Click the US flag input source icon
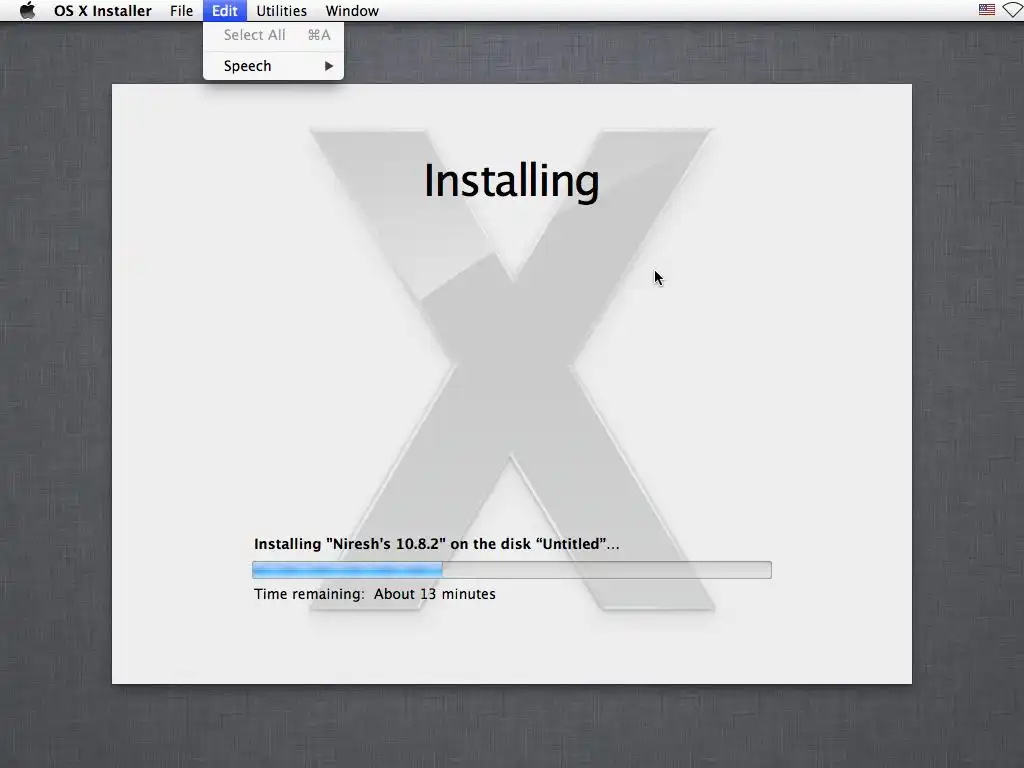This screenshot has width=1024, height=768. click(987, 10)
